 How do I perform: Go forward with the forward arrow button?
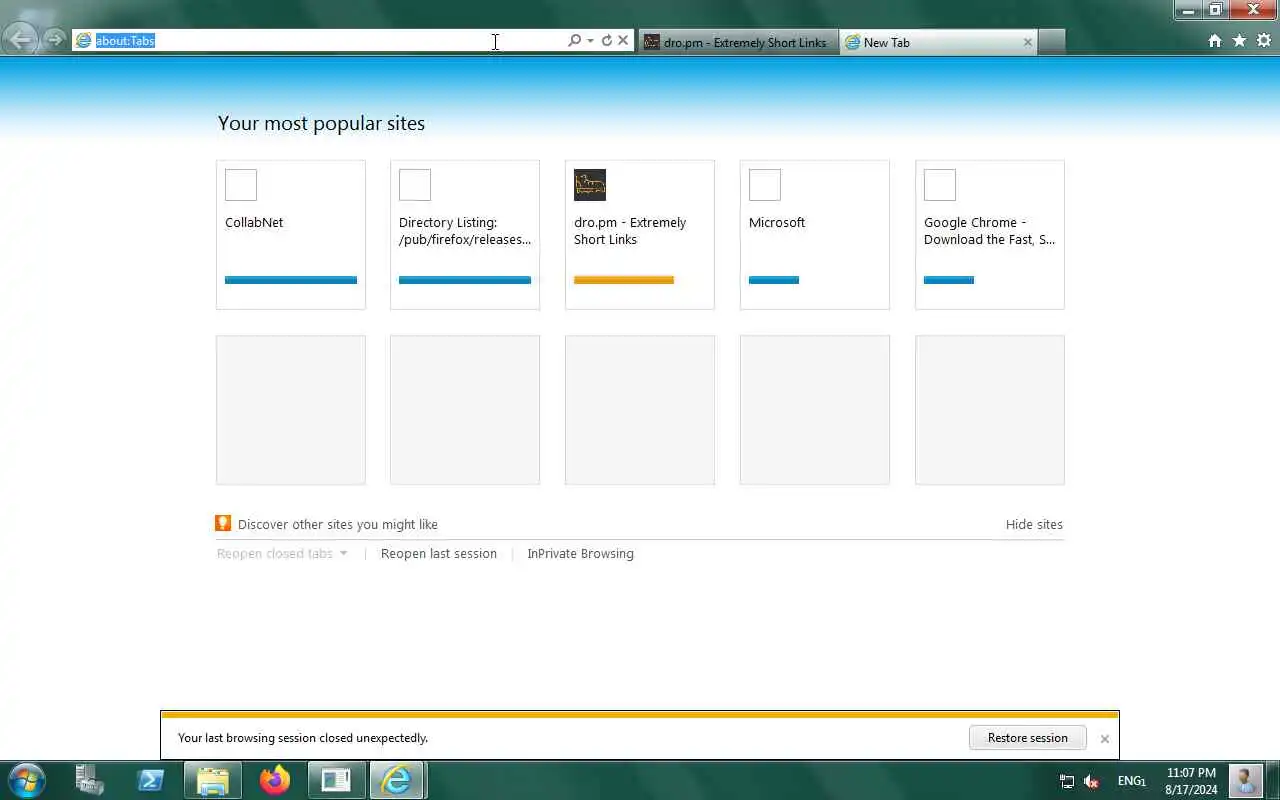pos(54,41)
